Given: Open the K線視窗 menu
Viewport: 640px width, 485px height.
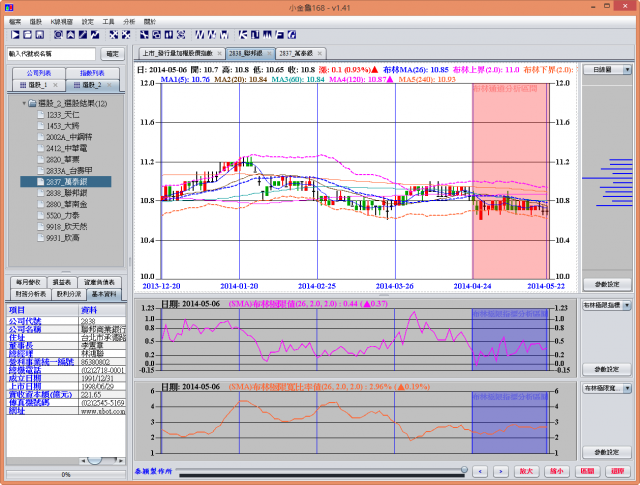Looking at the screenshot, I should click(63, 20).
